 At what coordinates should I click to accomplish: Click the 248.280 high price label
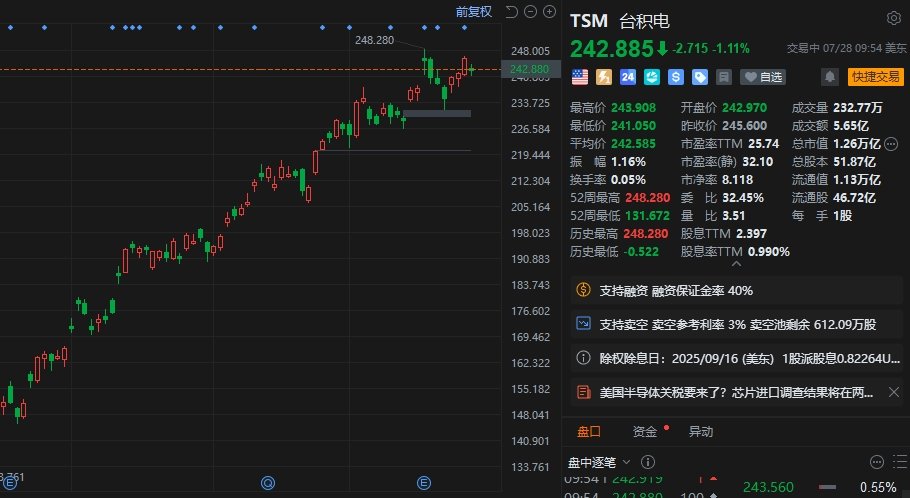[x=374, y=40]
